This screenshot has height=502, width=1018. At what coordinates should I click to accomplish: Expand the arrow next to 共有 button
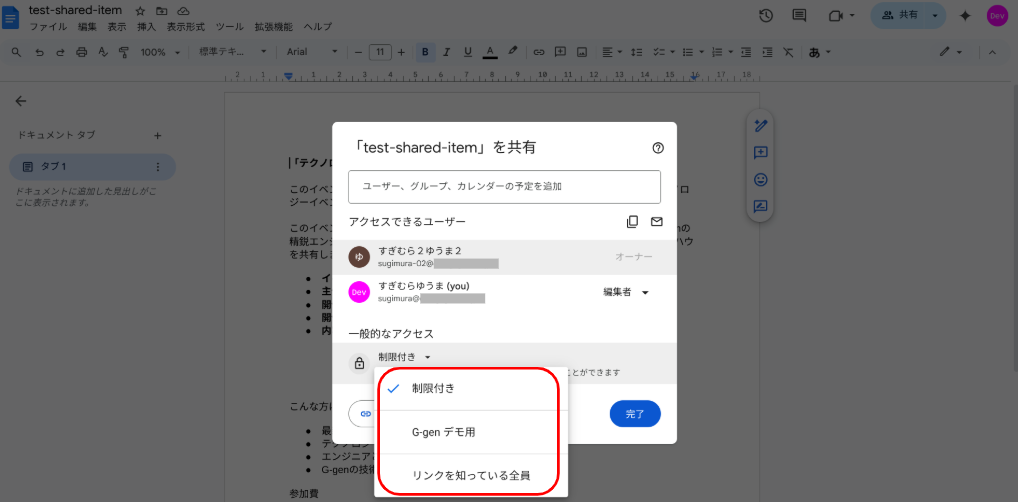tap(935, 15)
